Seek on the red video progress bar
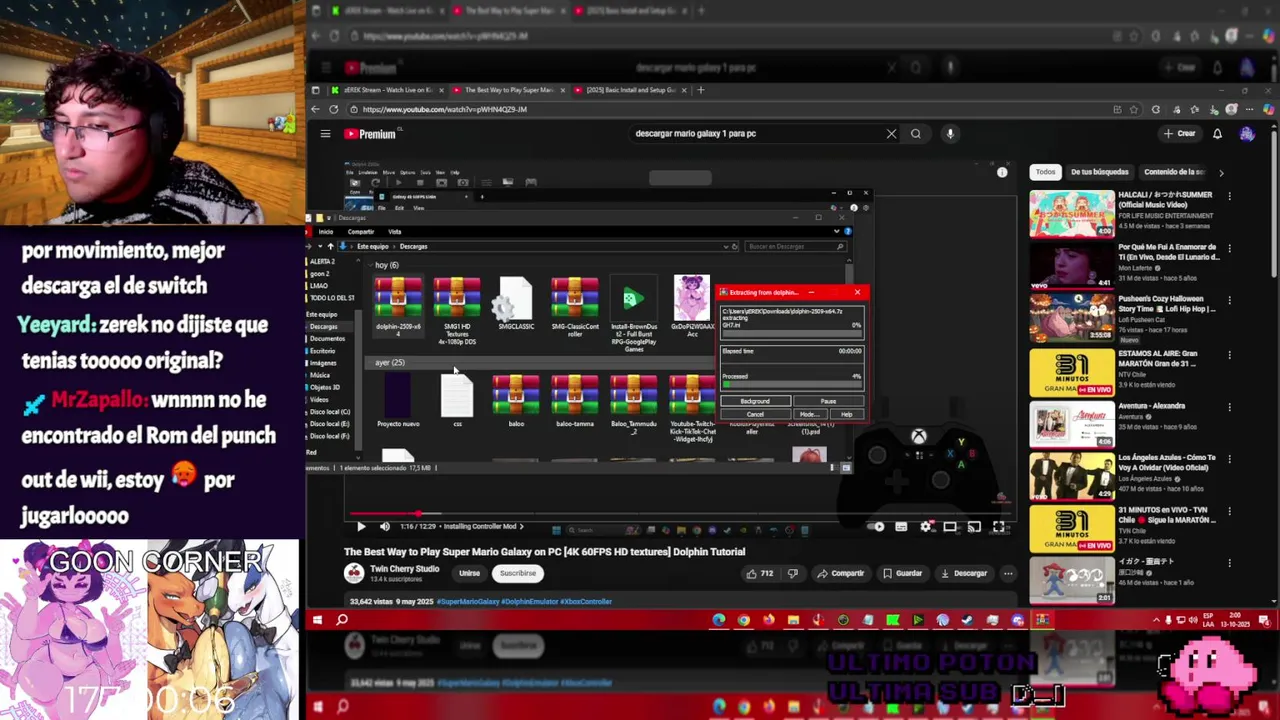The image size is (1280, 720). [x=680, y=514]
